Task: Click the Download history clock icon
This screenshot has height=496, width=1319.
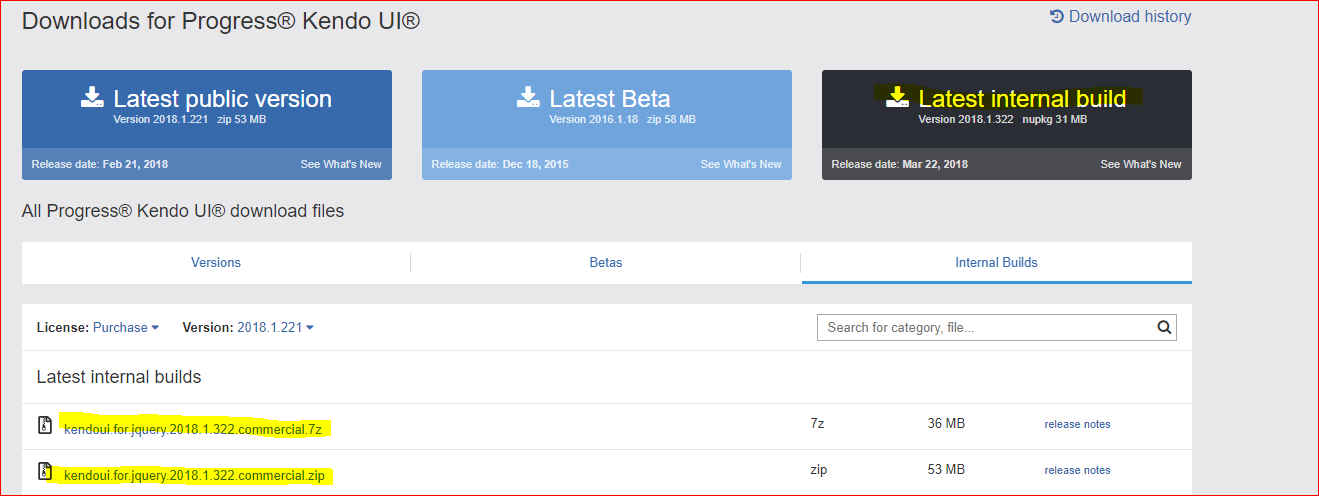Action: 1057,17
